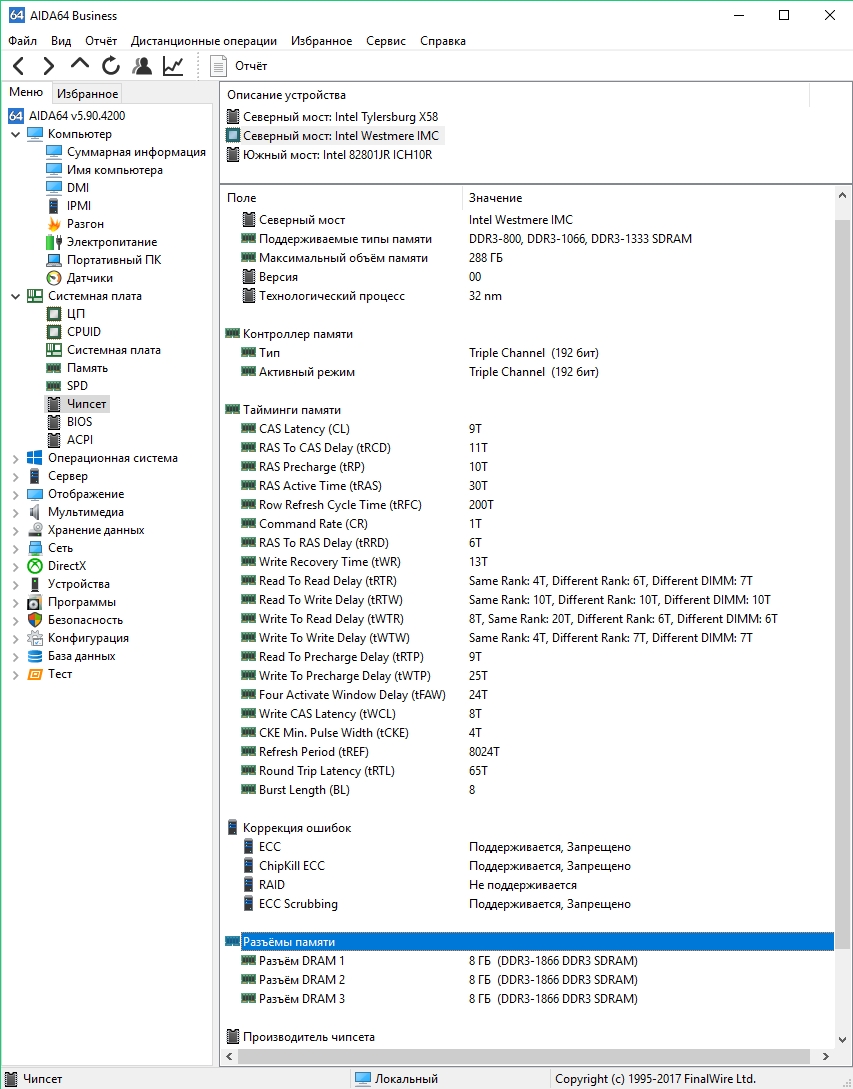The height and width of the screenshot is (1089, 853).
Task: Open Дистанционные операции menu
Action: tap(204, 41)
